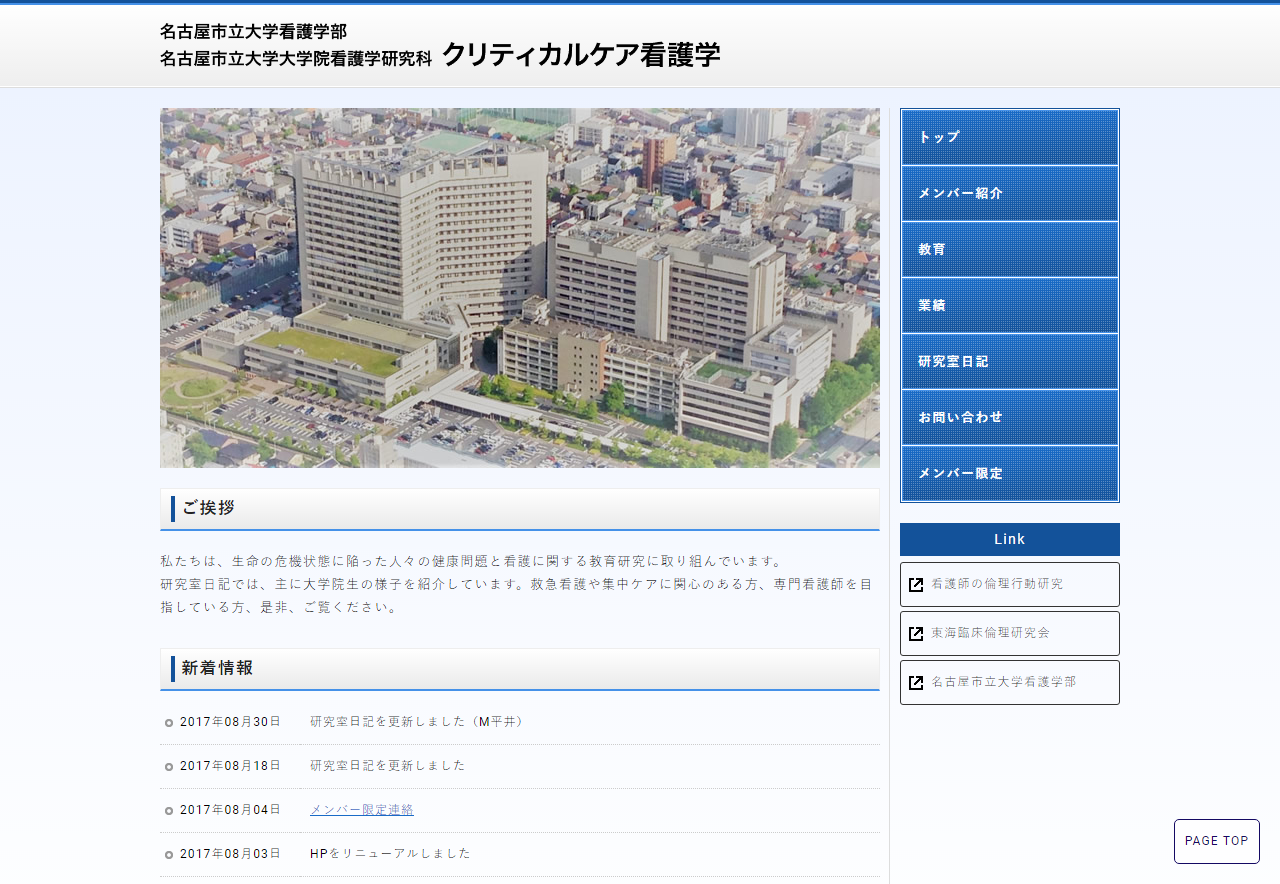Viewport: 1280px width, 884px height.
Task: Select the news date 2017年08月30日
Action: coord(230,722)
